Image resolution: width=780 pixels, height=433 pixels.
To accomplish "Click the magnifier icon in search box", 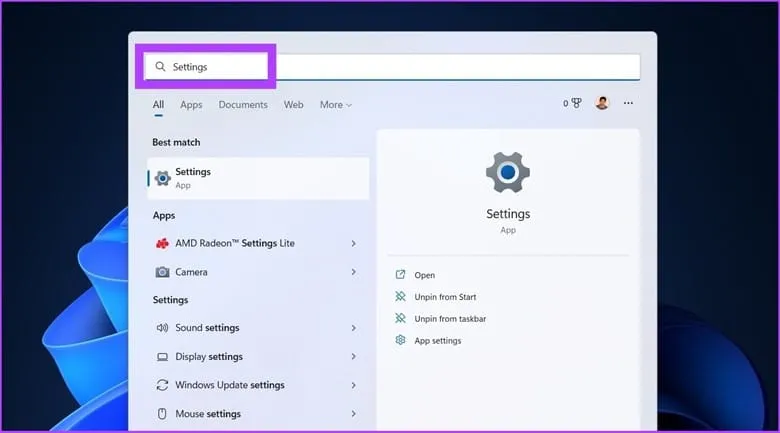I will 160,67.
